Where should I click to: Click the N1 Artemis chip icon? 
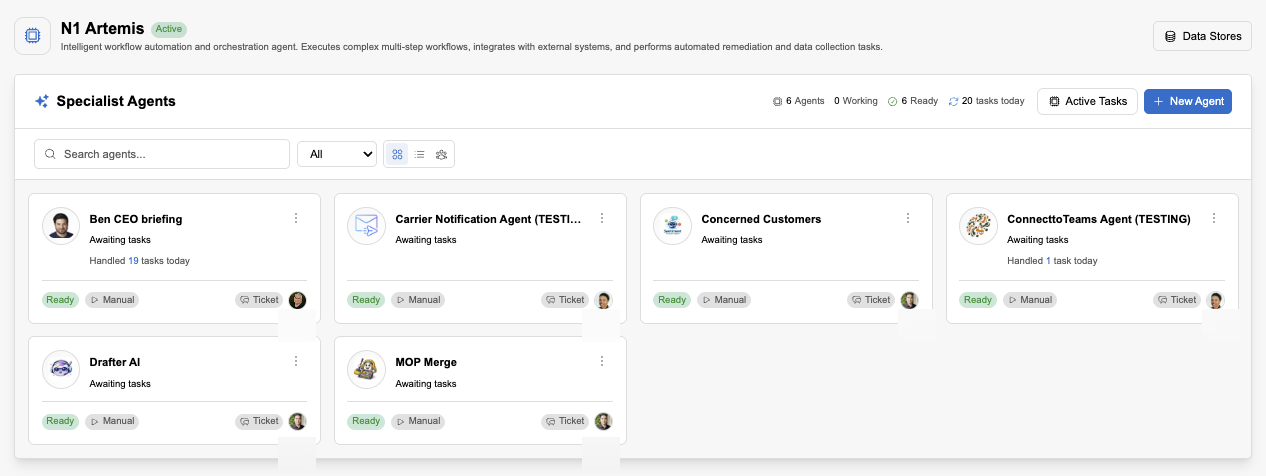click(x=32, y=36)
